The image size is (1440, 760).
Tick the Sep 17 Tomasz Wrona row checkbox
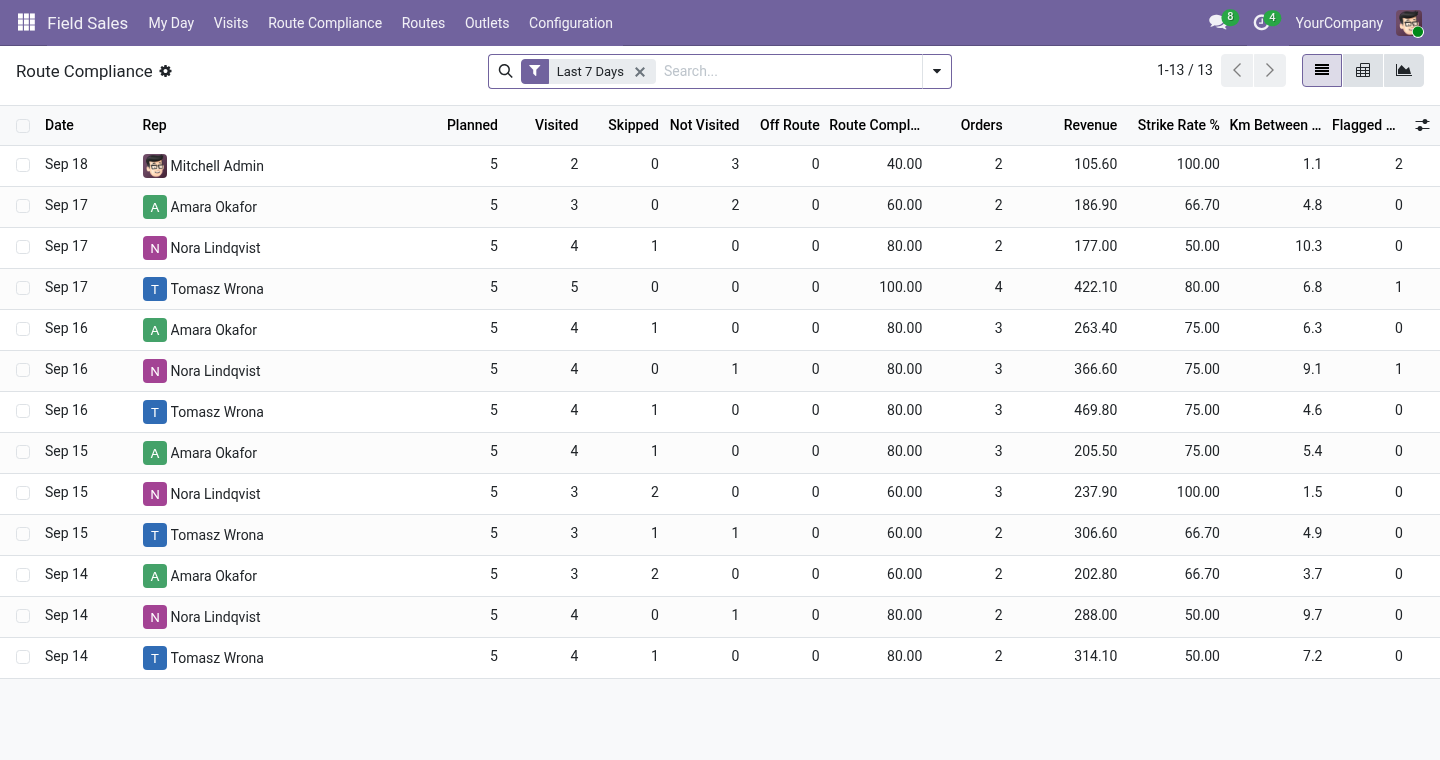(x=23, y=288)
